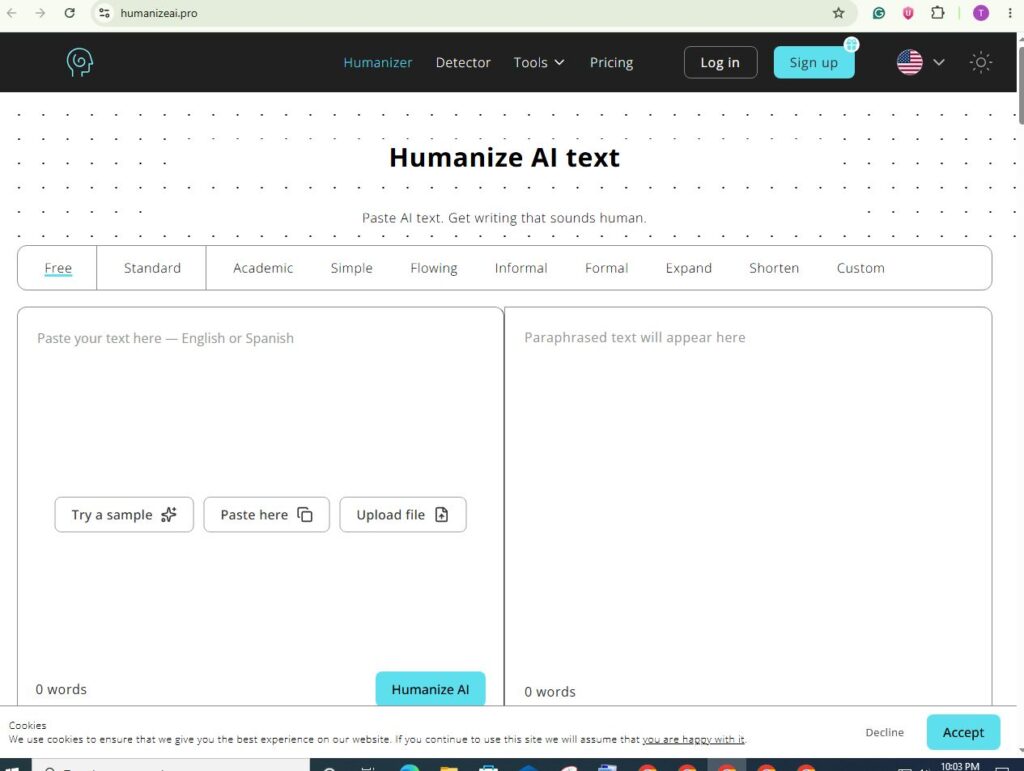Open the Grammarly extension icon

click(879, 13)
